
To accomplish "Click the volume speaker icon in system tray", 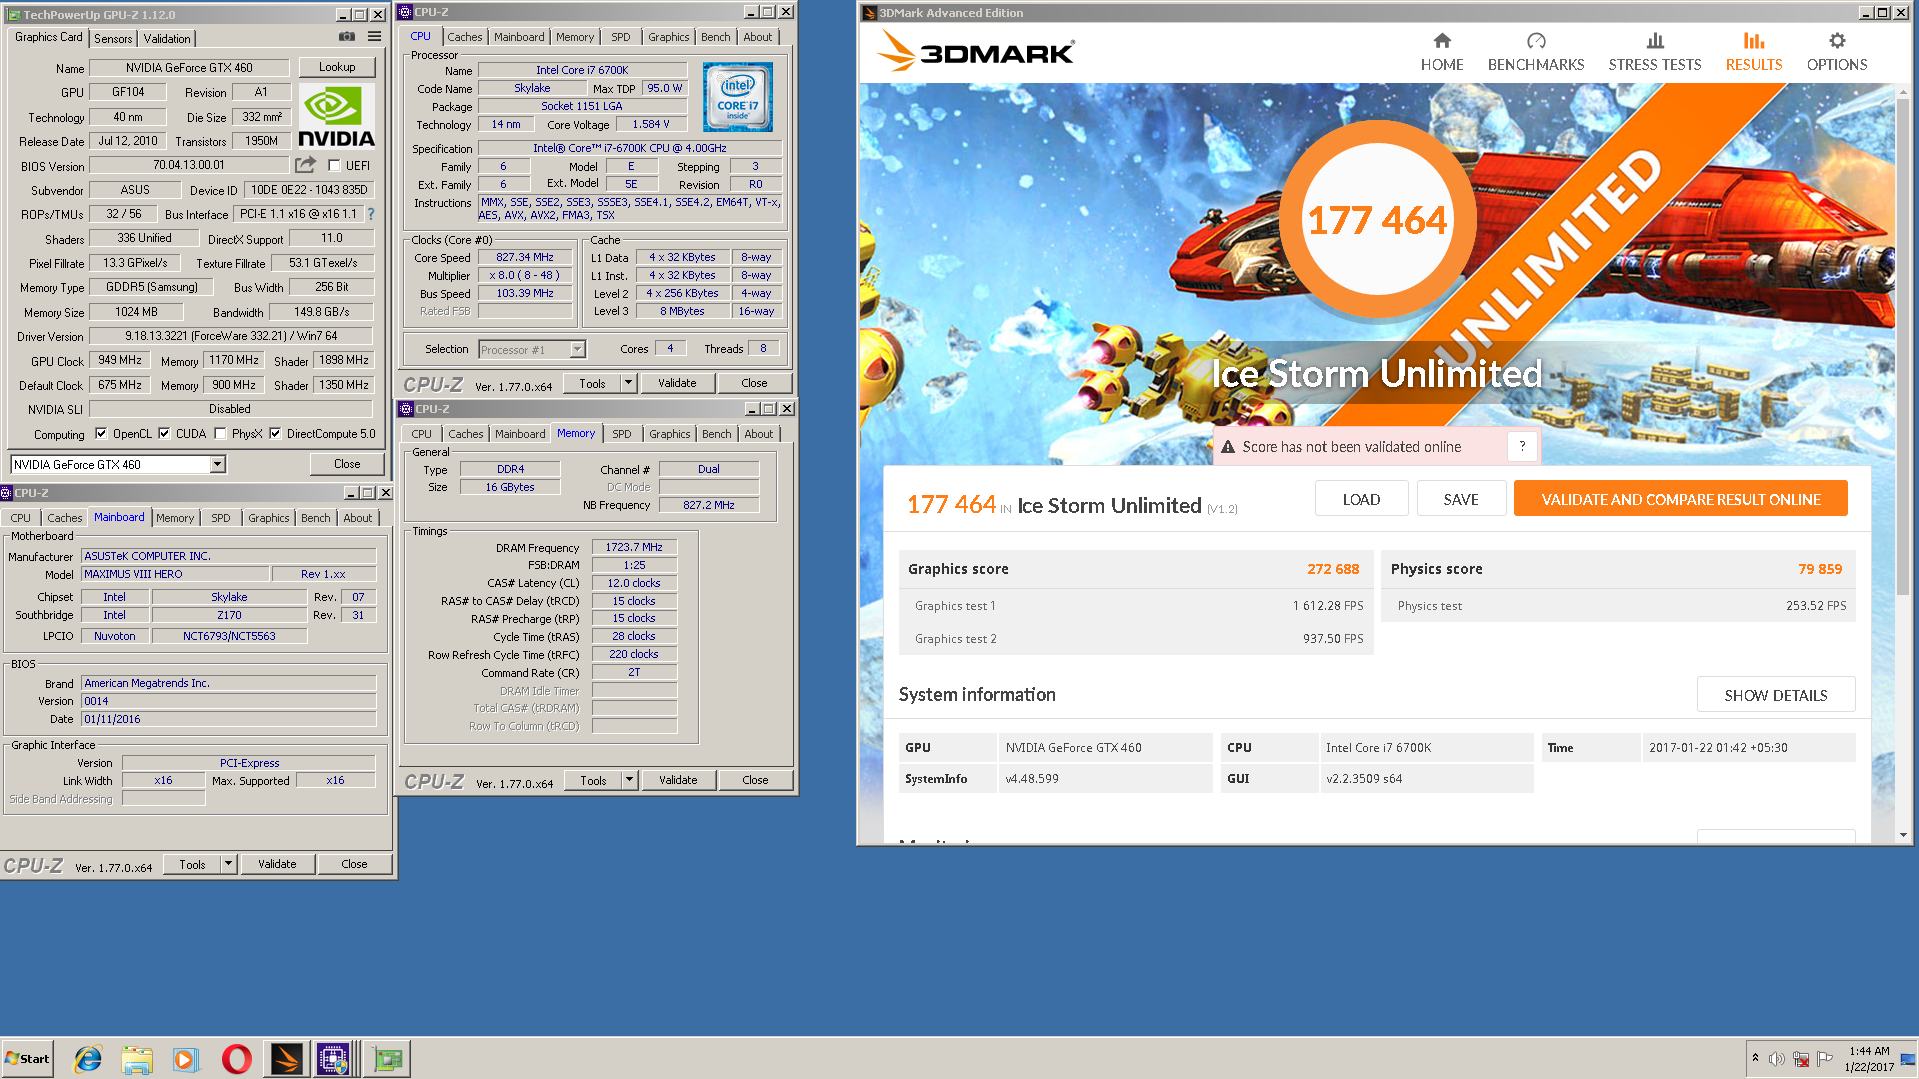I will [x=1776, y=1059].
